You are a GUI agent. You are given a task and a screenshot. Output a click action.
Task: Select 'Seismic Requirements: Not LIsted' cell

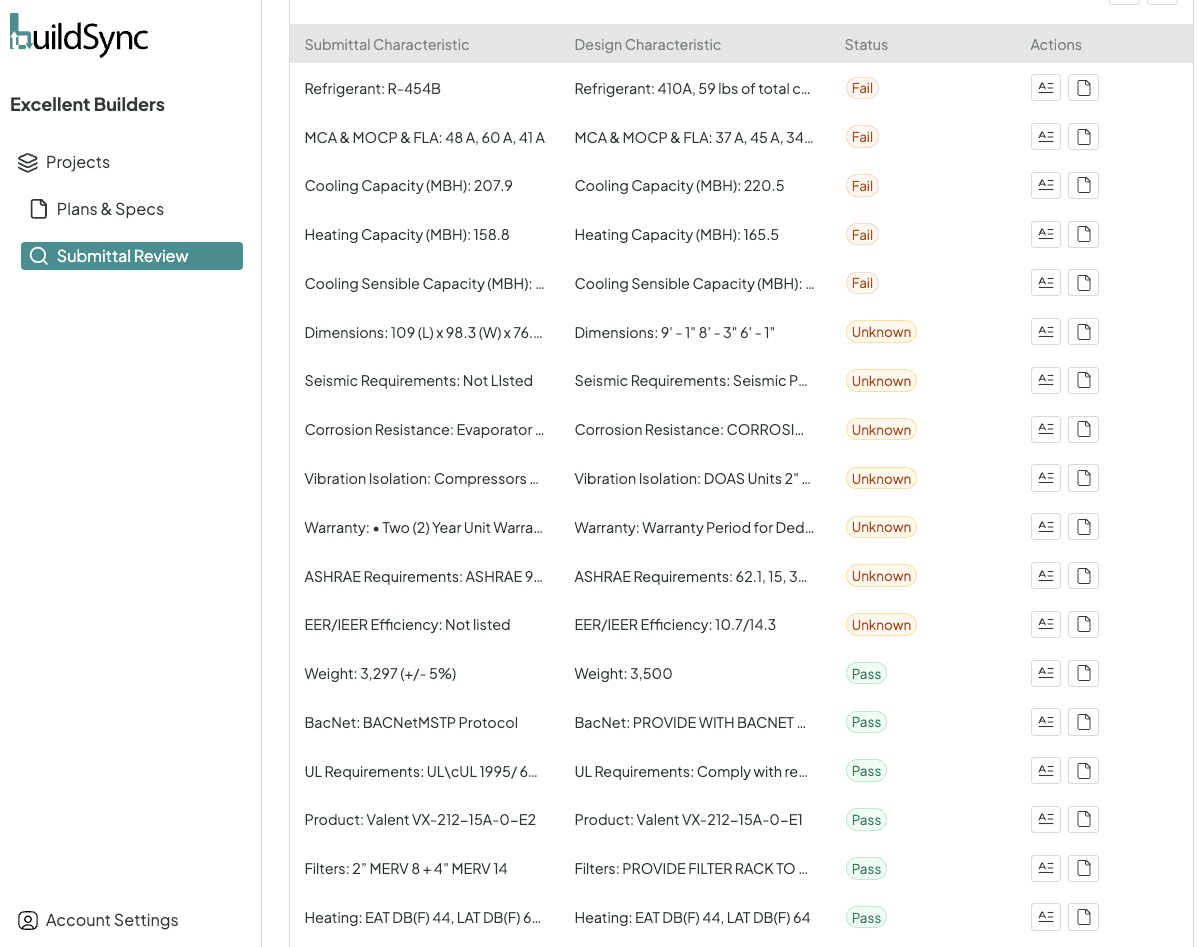418,381
